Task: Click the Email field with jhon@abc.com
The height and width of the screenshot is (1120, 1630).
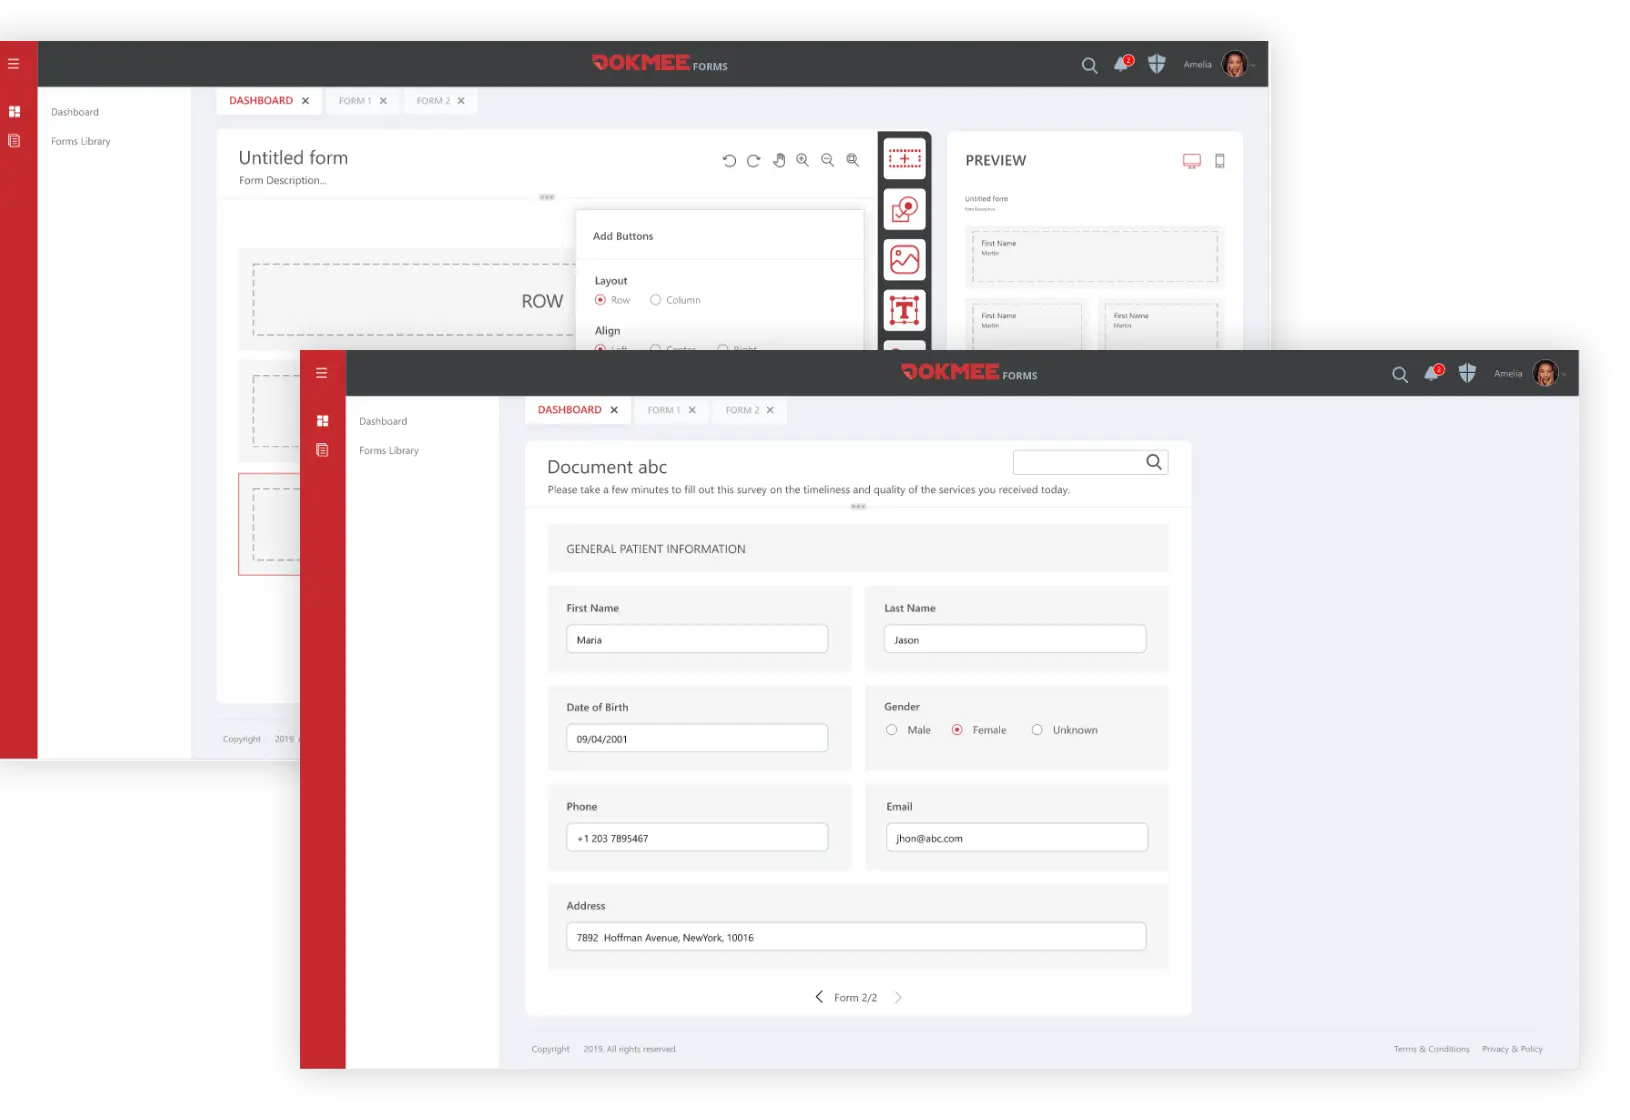Action: [1017, 837]
